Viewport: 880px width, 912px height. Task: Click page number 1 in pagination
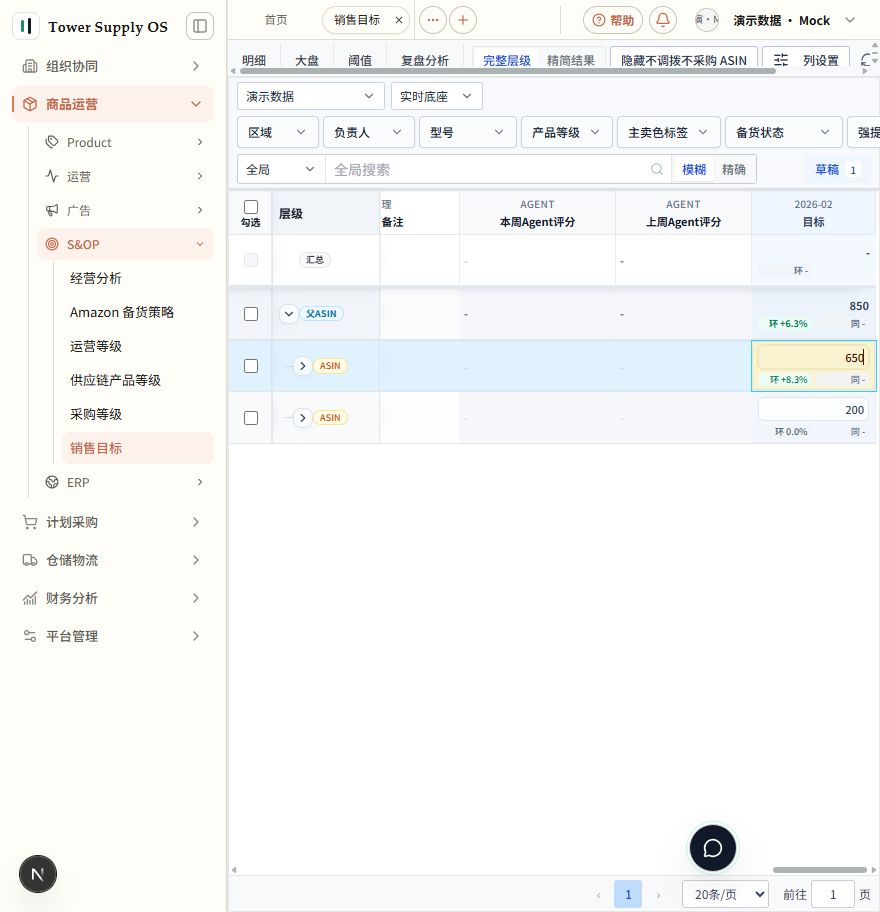point(628,895)
